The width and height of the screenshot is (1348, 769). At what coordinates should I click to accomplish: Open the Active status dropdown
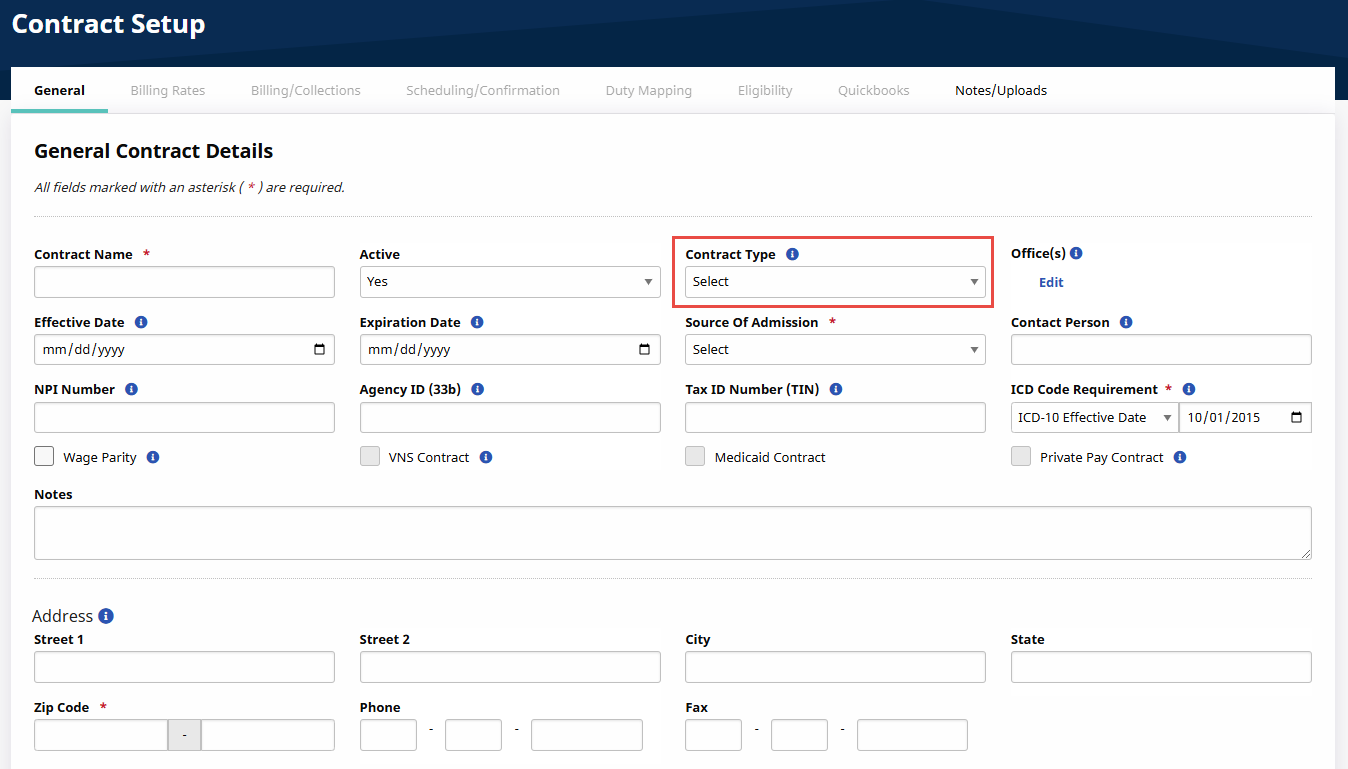[x=509, y=282]
